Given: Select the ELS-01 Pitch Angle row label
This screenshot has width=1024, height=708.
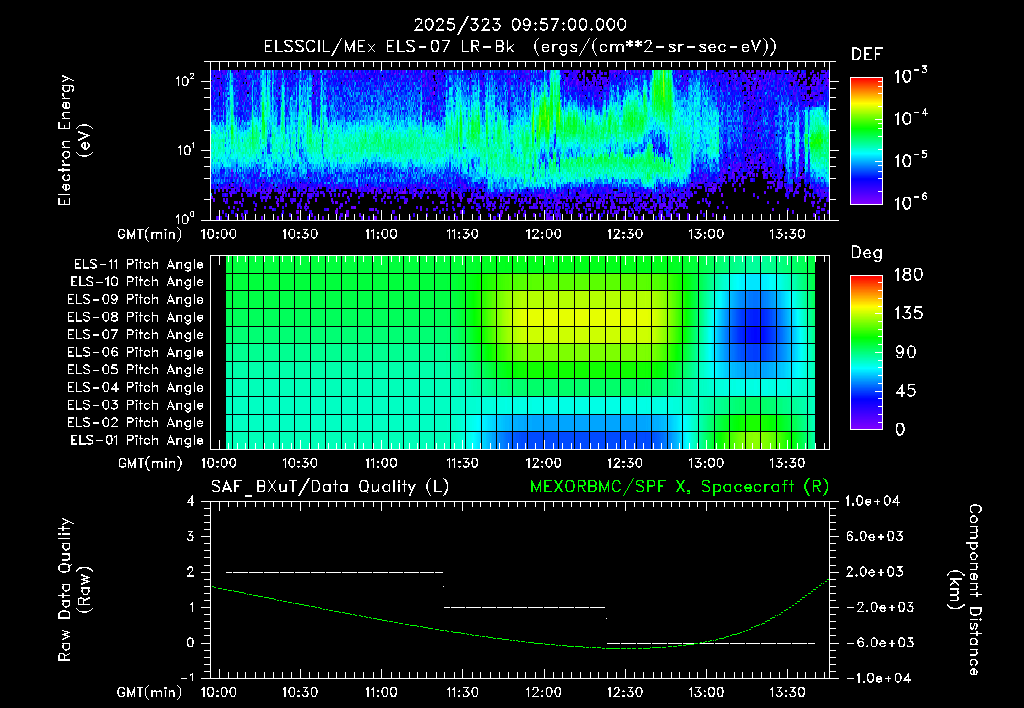Looking at the screenshot, I should 137,440.
